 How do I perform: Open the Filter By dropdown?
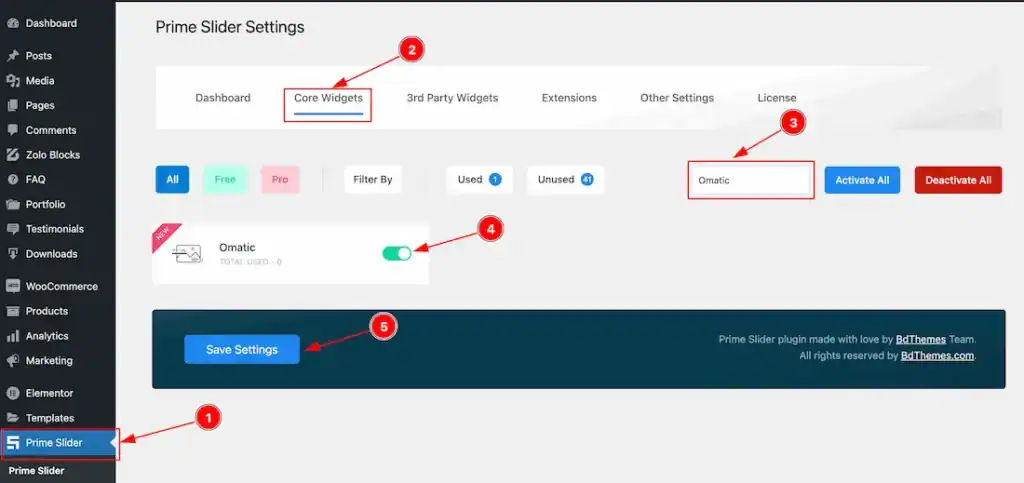pos(373,179)
